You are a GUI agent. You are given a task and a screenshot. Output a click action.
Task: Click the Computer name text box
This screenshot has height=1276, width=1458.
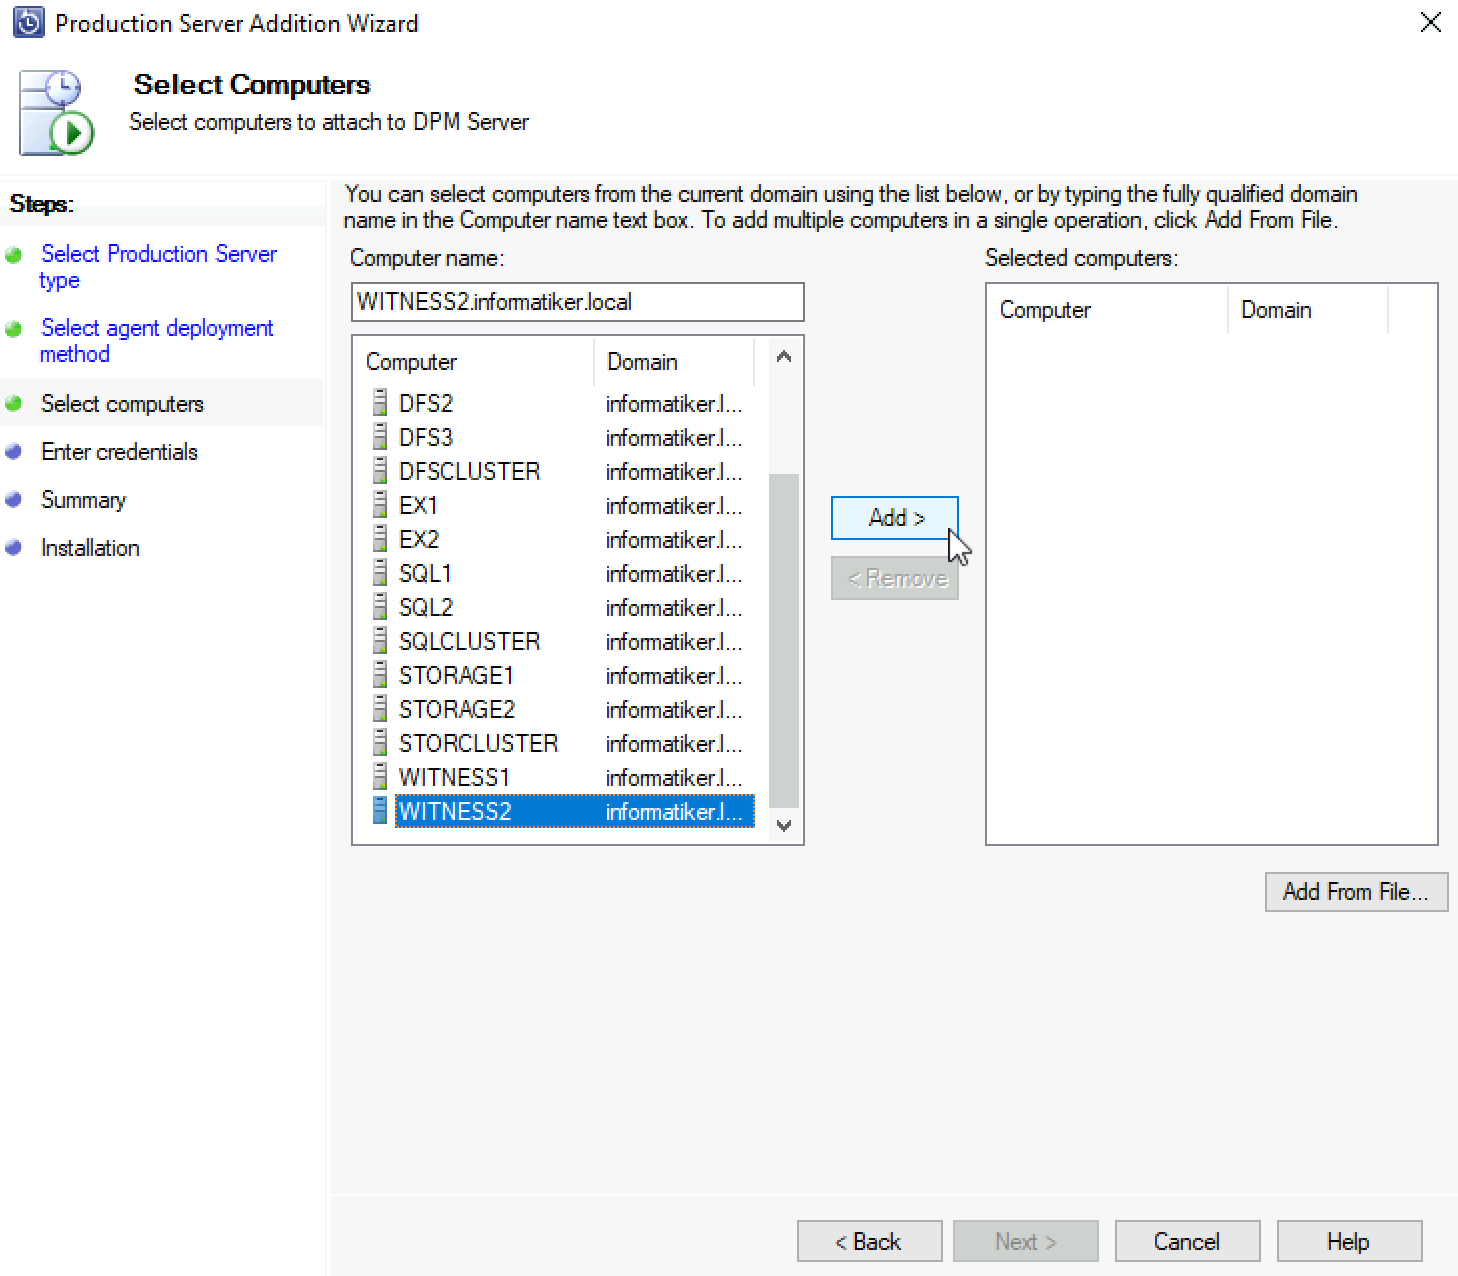[x=578, y=302]
